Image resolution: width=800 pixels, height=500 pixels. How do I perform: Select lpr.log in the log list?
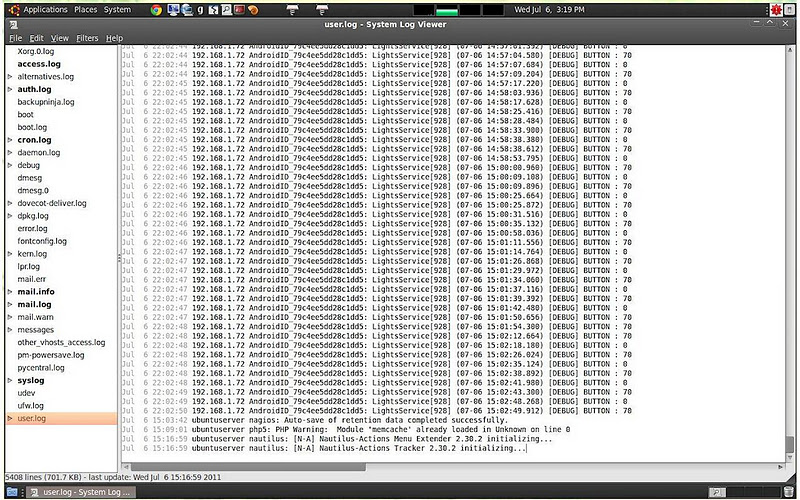[29, 266]
